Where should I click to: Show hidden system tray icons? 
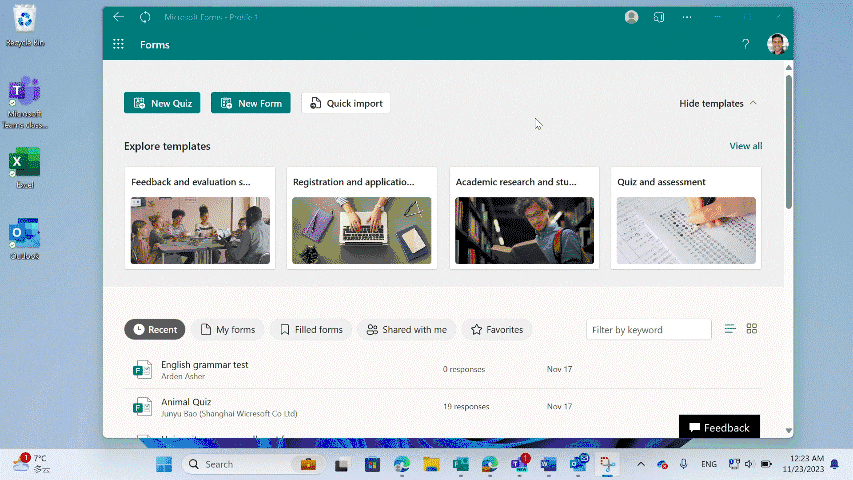(x=641, y=464)
